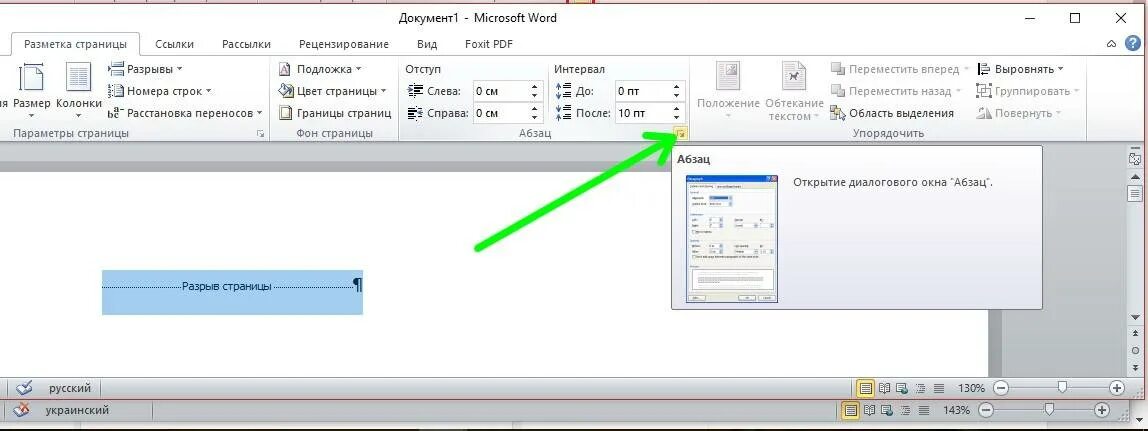Select the Разрыв страницы page break line
The width and height of the screenshot is (1148, 431).
coord(232,286)
